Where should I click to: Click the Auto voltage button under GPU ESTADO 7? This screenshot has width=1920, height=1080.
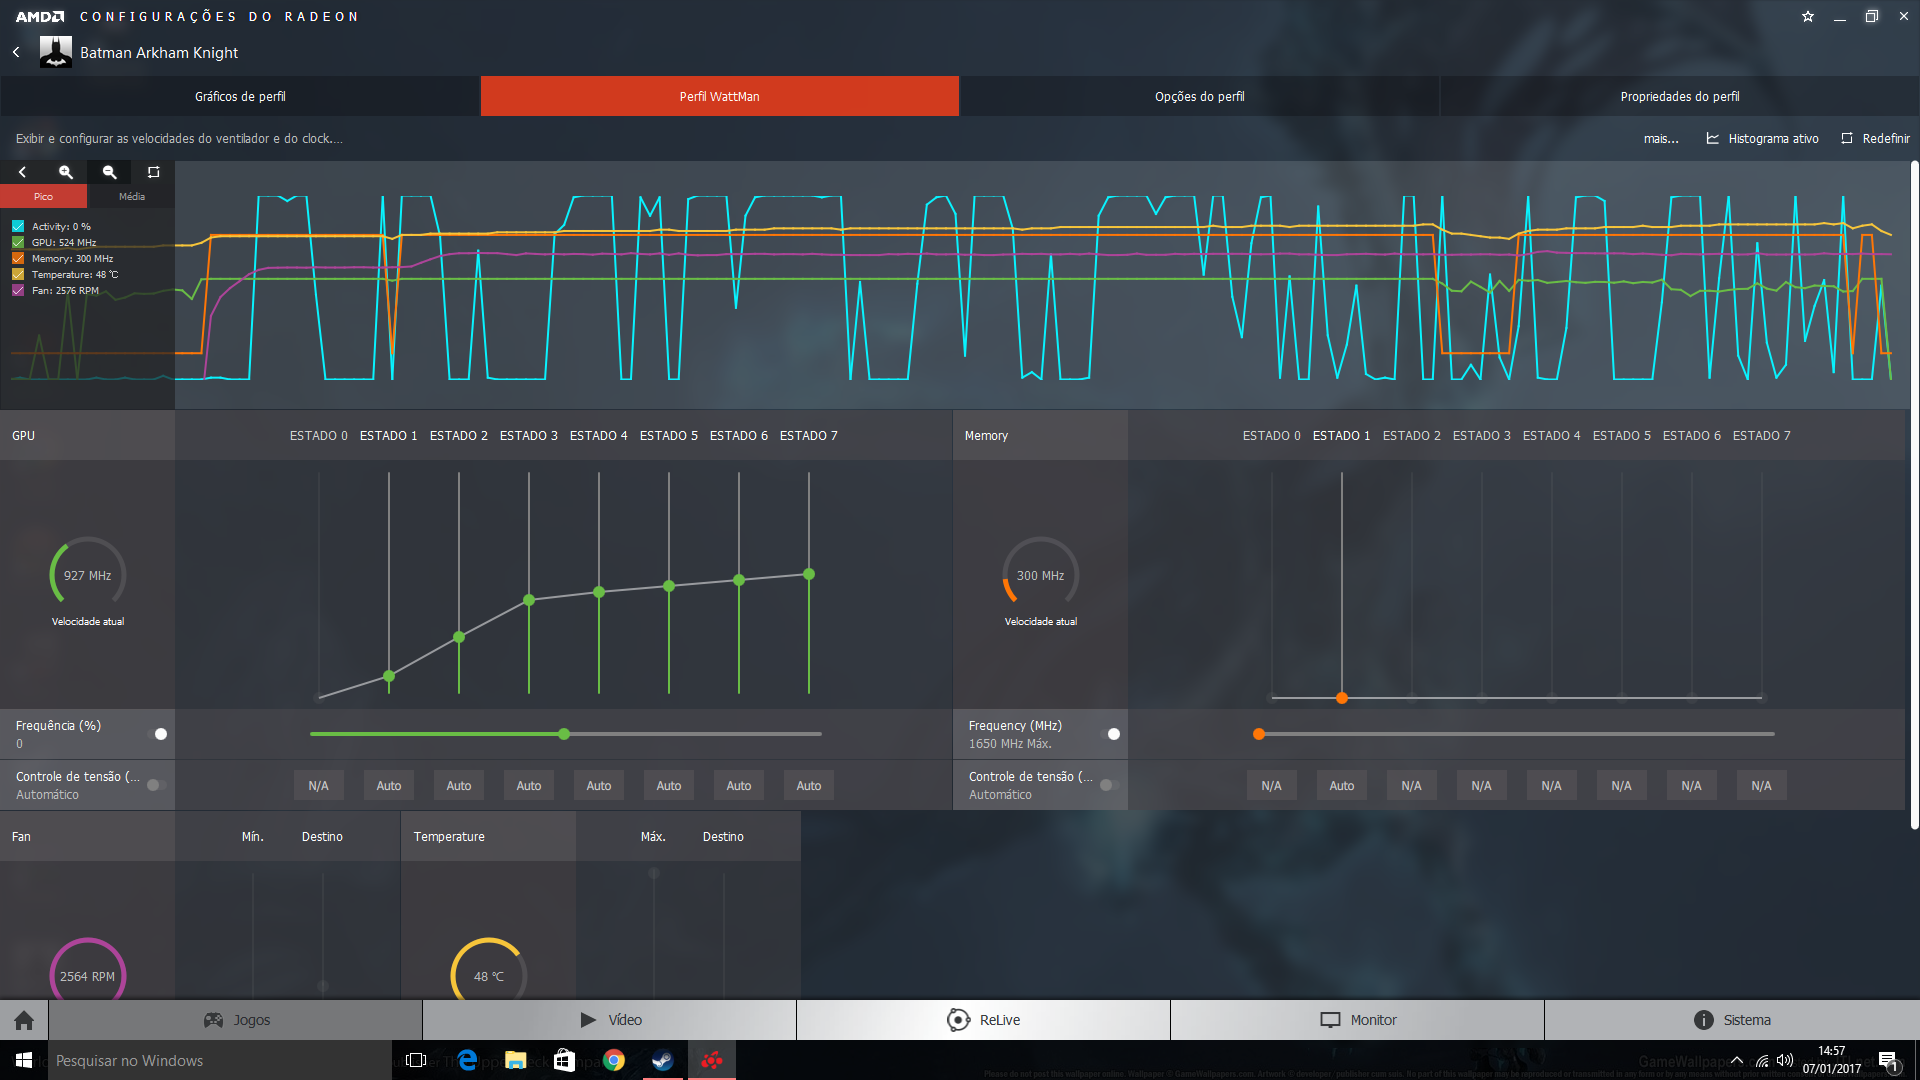pyautogui.click(x=809, y=786)
